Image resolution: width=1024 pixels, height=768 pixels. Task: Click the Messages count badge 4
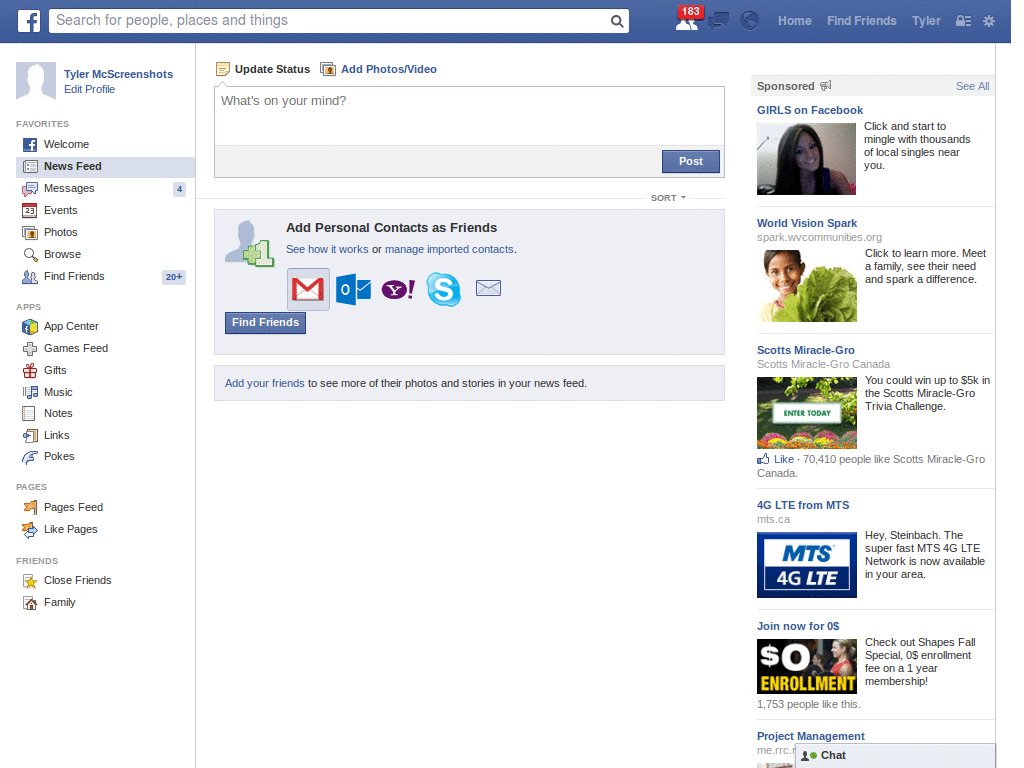point(179,189)
